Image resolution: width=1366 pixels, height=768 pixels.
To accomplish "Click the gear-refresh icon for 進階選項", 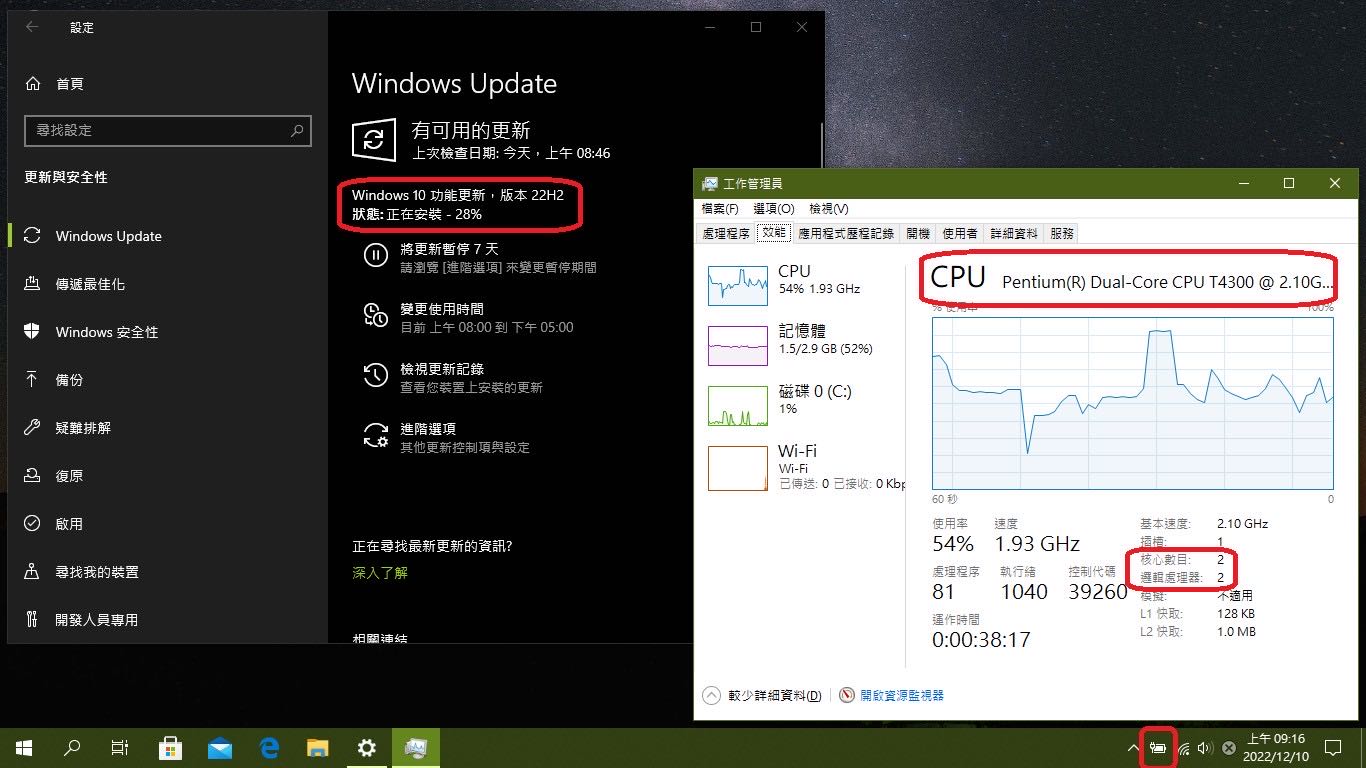I will point(375,435).
